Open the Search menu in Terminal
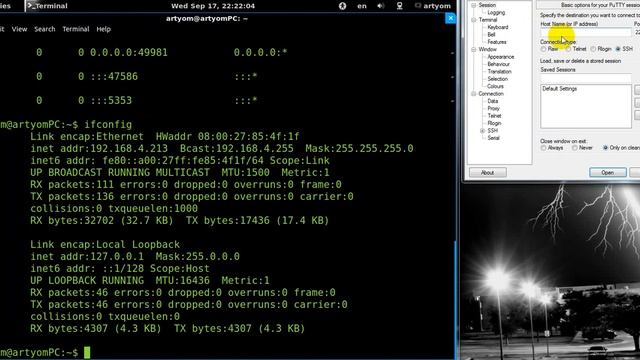 (44, 29)
